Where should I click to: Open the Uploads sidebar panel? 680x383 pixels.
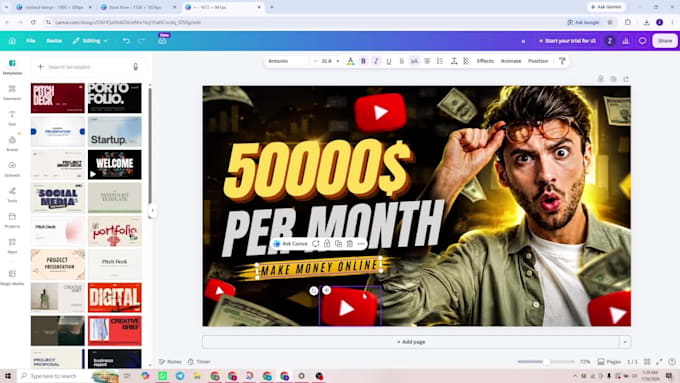pyautogui.click(x=12, y=169)
